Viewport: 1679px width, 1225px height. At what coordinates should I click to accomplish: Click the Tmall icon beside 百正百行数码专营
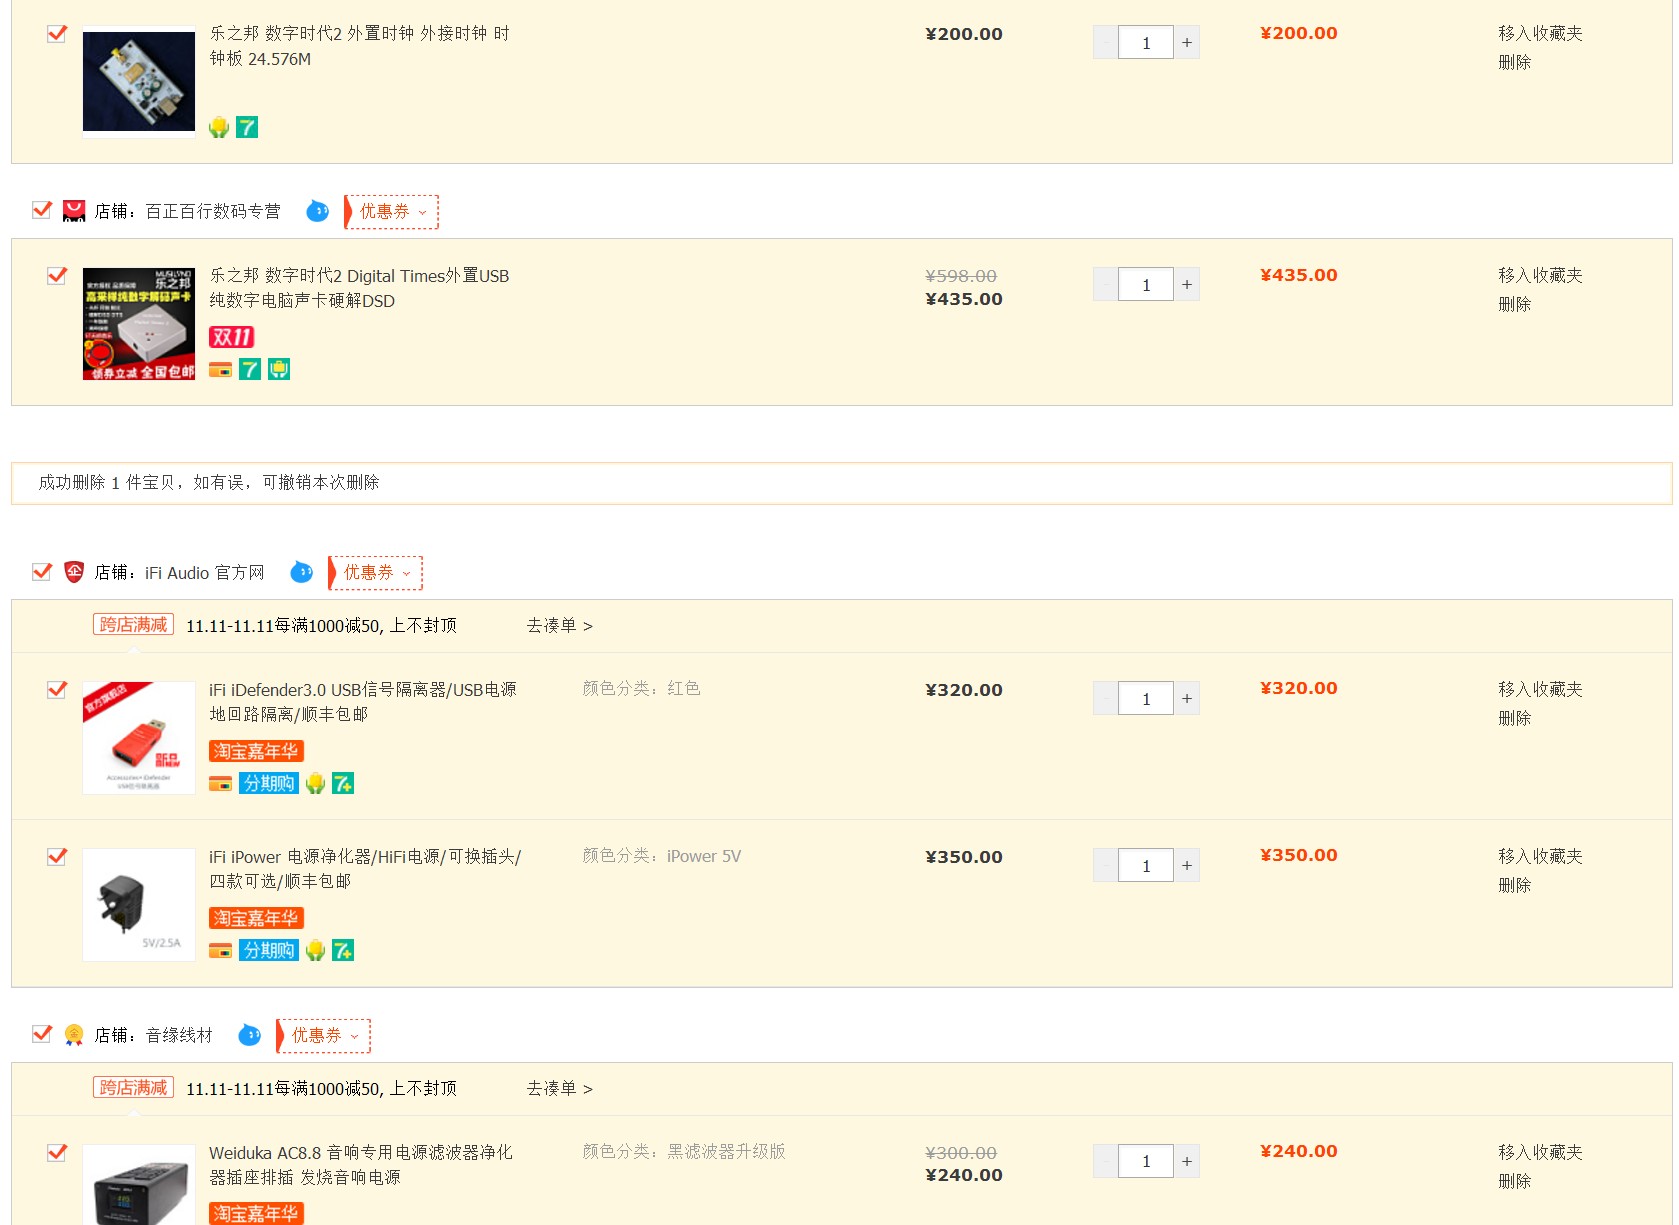click(x=74, y=211)
